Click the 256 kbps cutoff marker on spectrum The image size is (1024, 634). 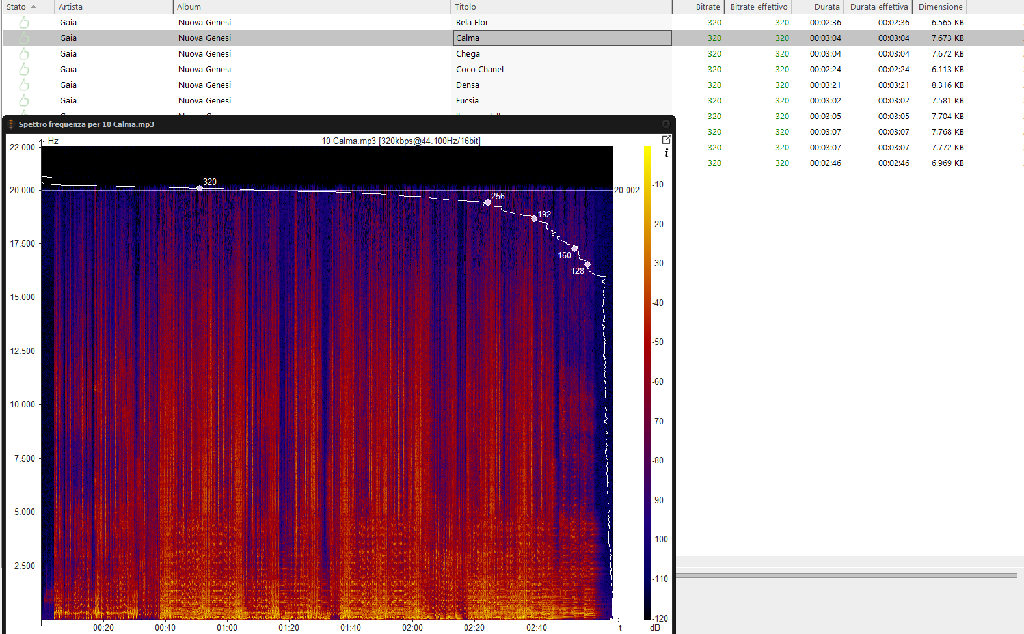(x=487, y=202)
